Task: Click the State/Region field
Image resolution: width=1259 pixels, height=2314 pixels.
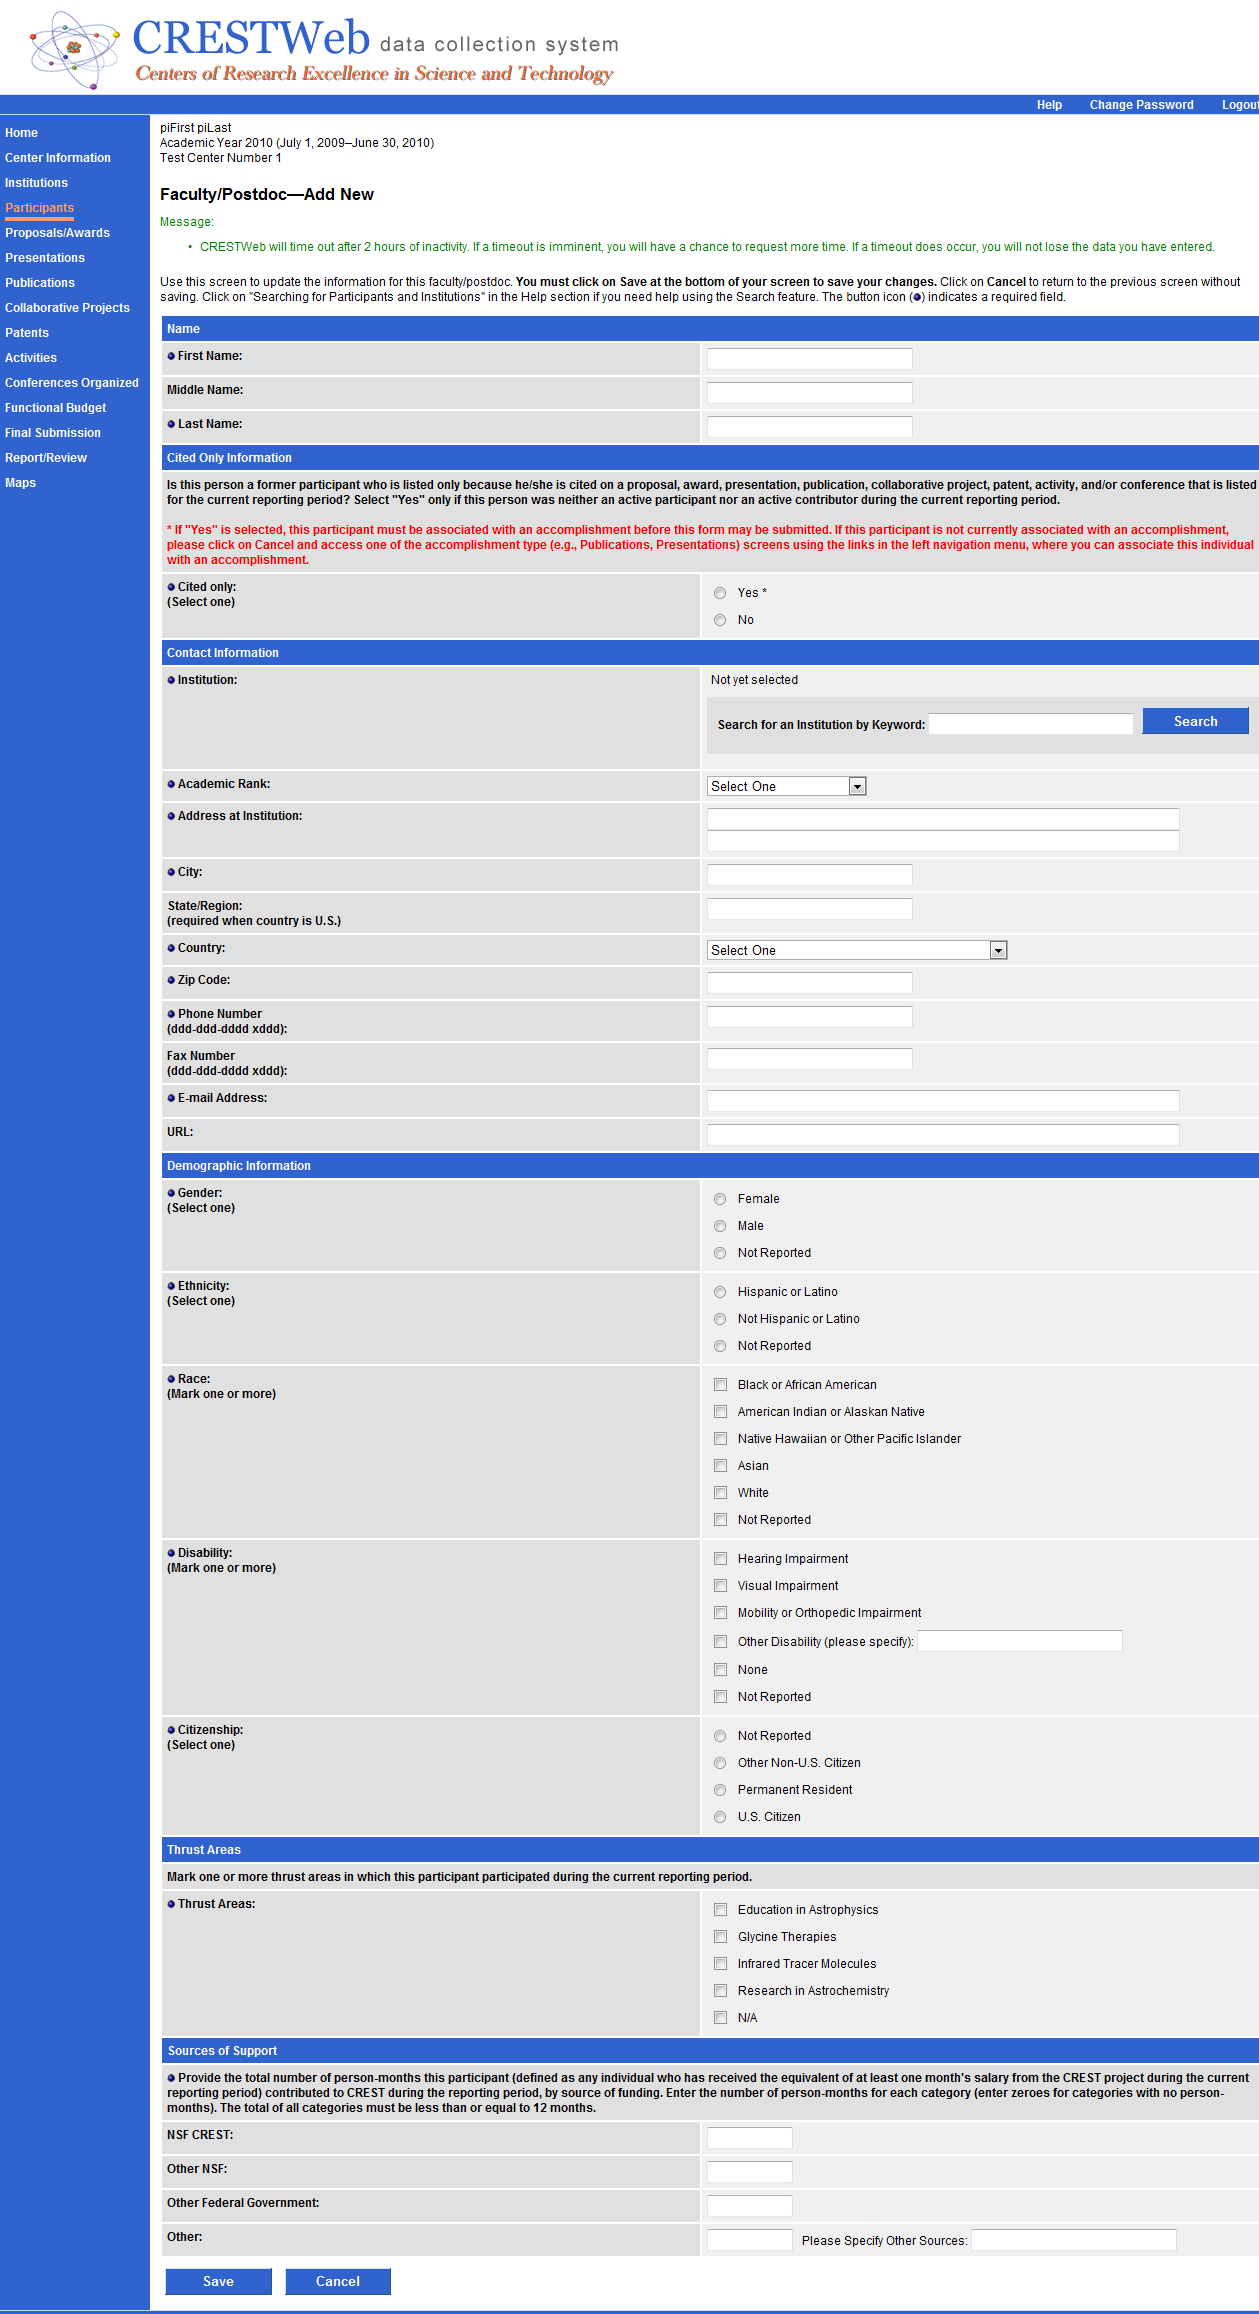Action: 809,909
